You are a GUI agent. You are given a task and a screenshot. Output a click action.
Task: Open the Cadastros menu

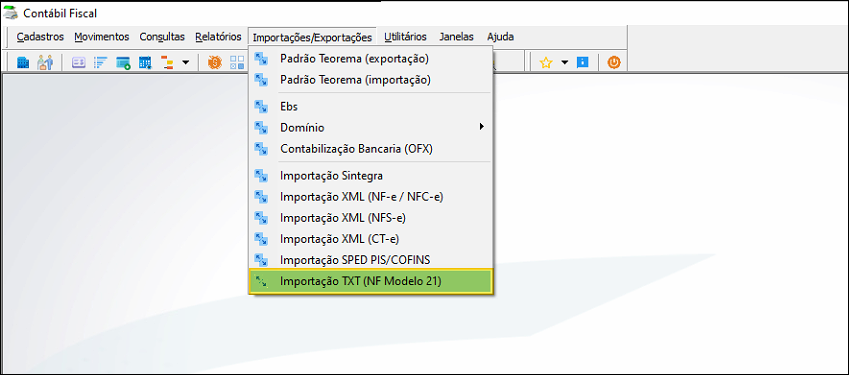pyautogui.click(x=40, y=37)
